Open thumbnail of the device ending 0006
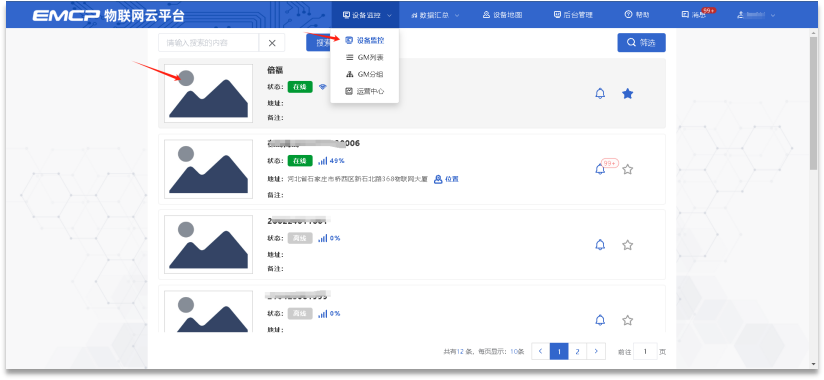Viewport: 824px width, 380px height. tap(208, 169)
